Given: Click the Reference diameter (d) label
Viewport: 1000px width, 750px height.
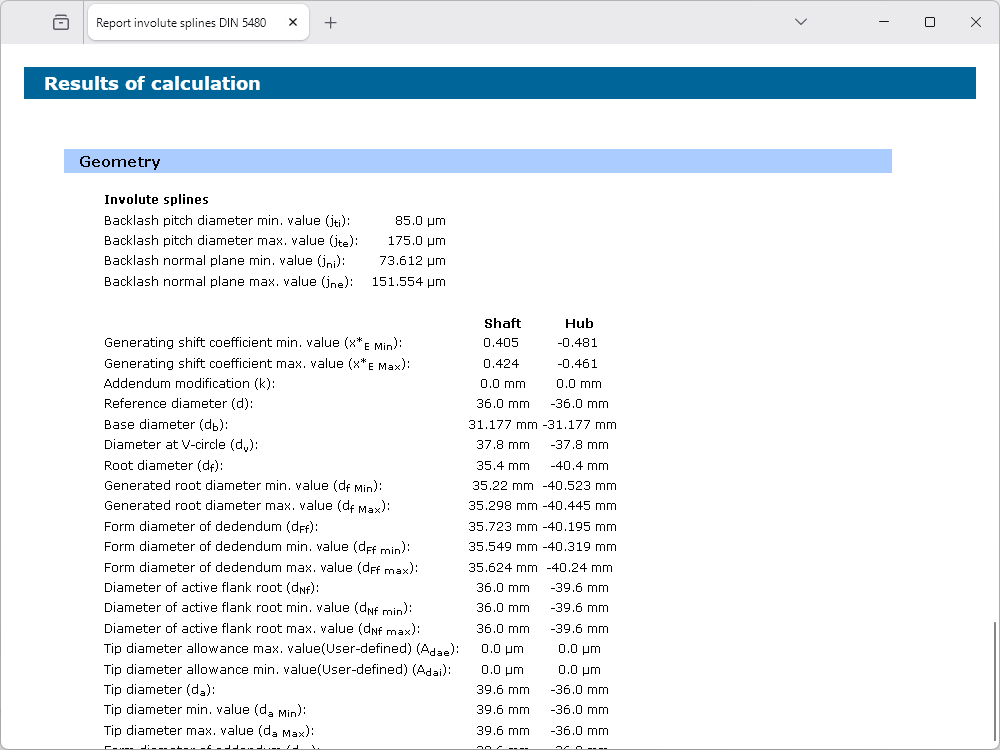Looking at the screenshot, I should [x=178, y=404].
